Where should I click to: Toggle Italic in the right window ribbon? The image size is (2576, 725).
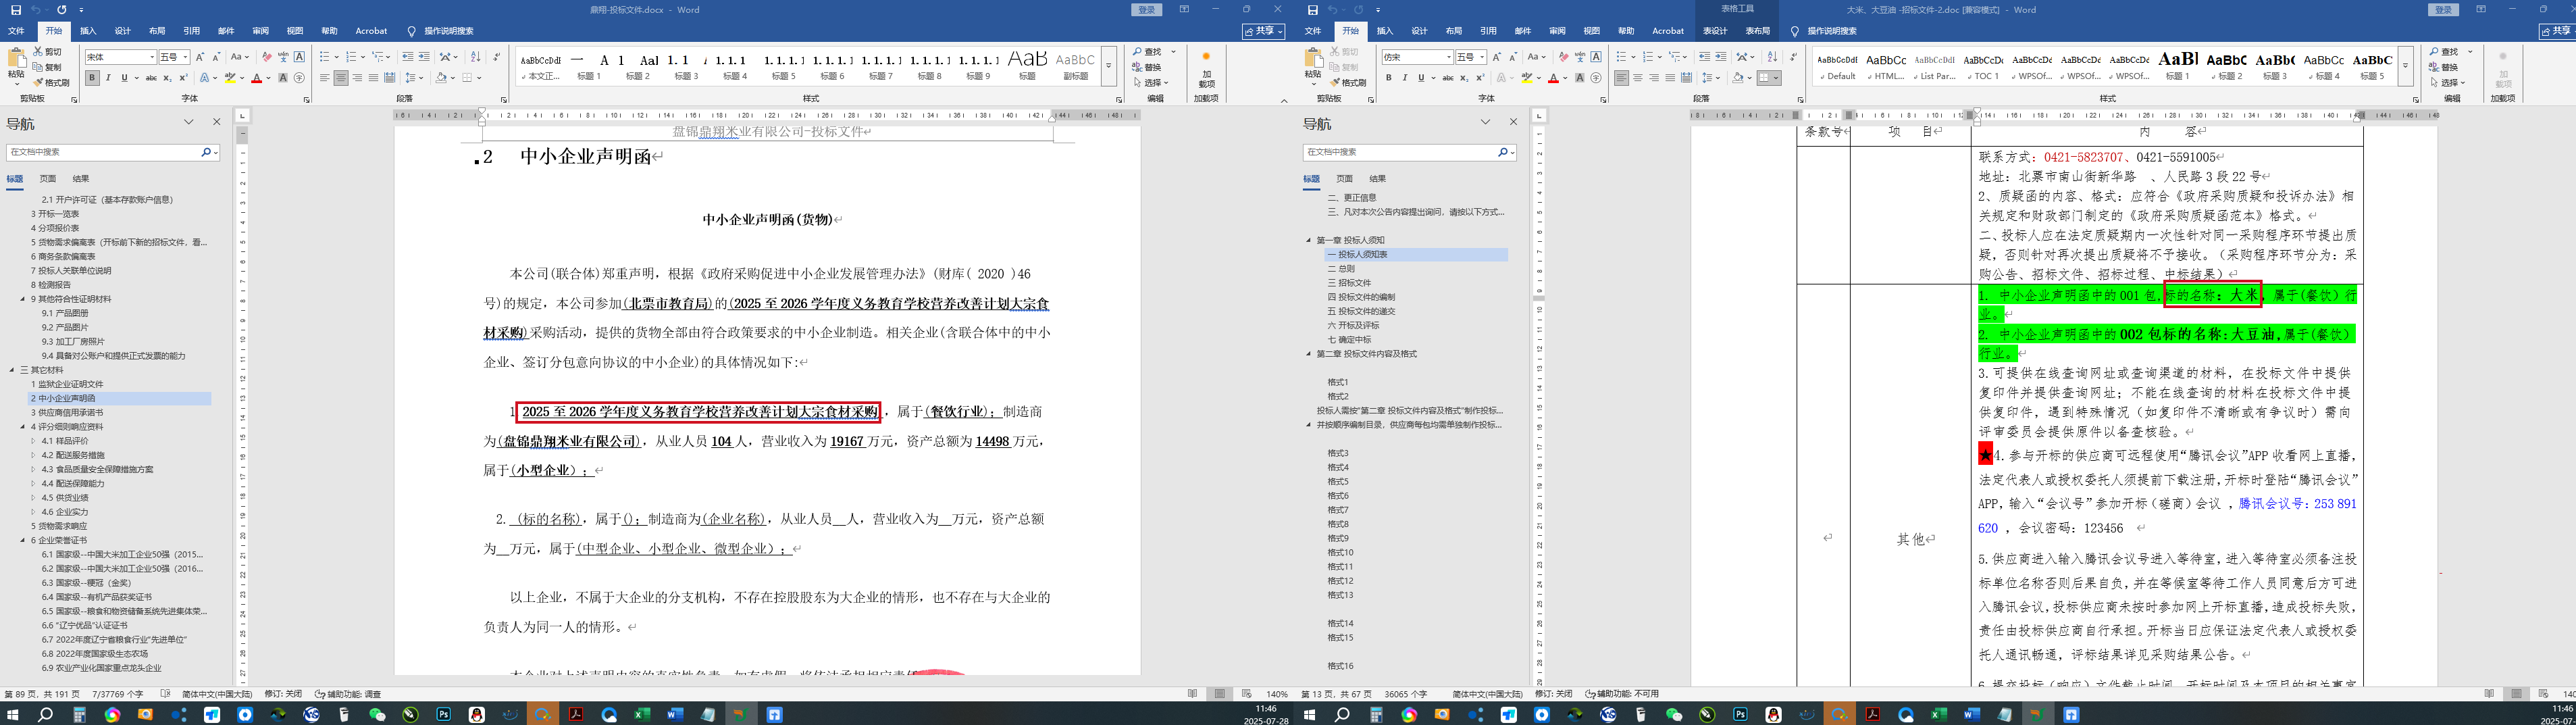(1404, 78)
